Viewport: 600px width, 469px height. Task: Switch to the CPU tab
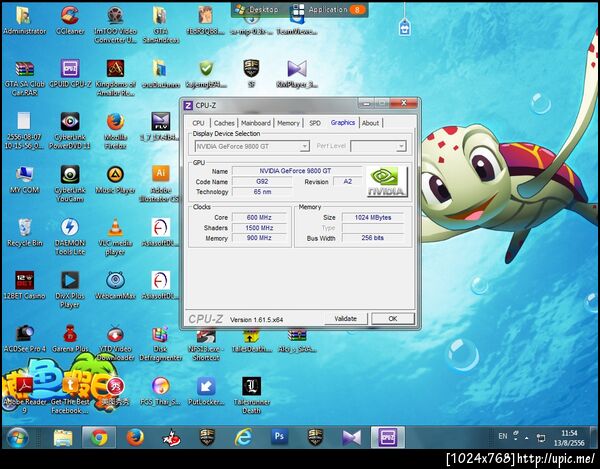[x=198, y=123]
